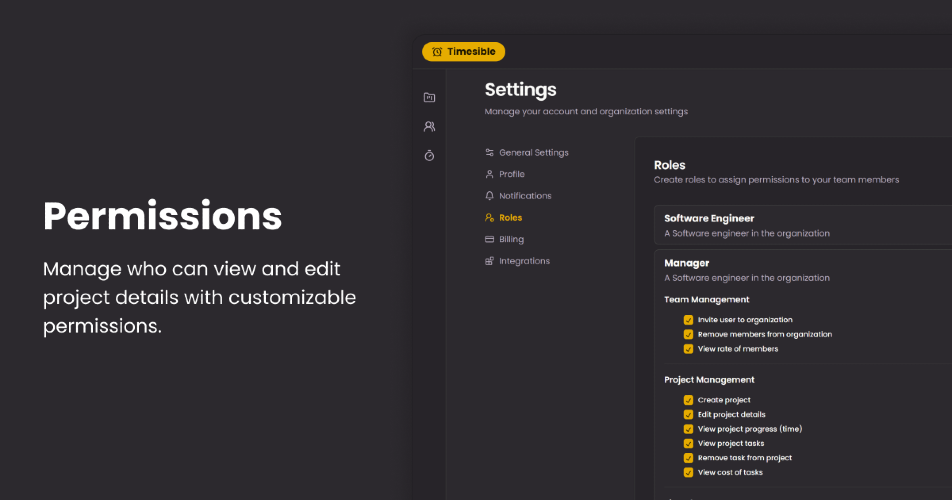Uncheck Invite user to organization
952x500 pixels.
point(688,320)
